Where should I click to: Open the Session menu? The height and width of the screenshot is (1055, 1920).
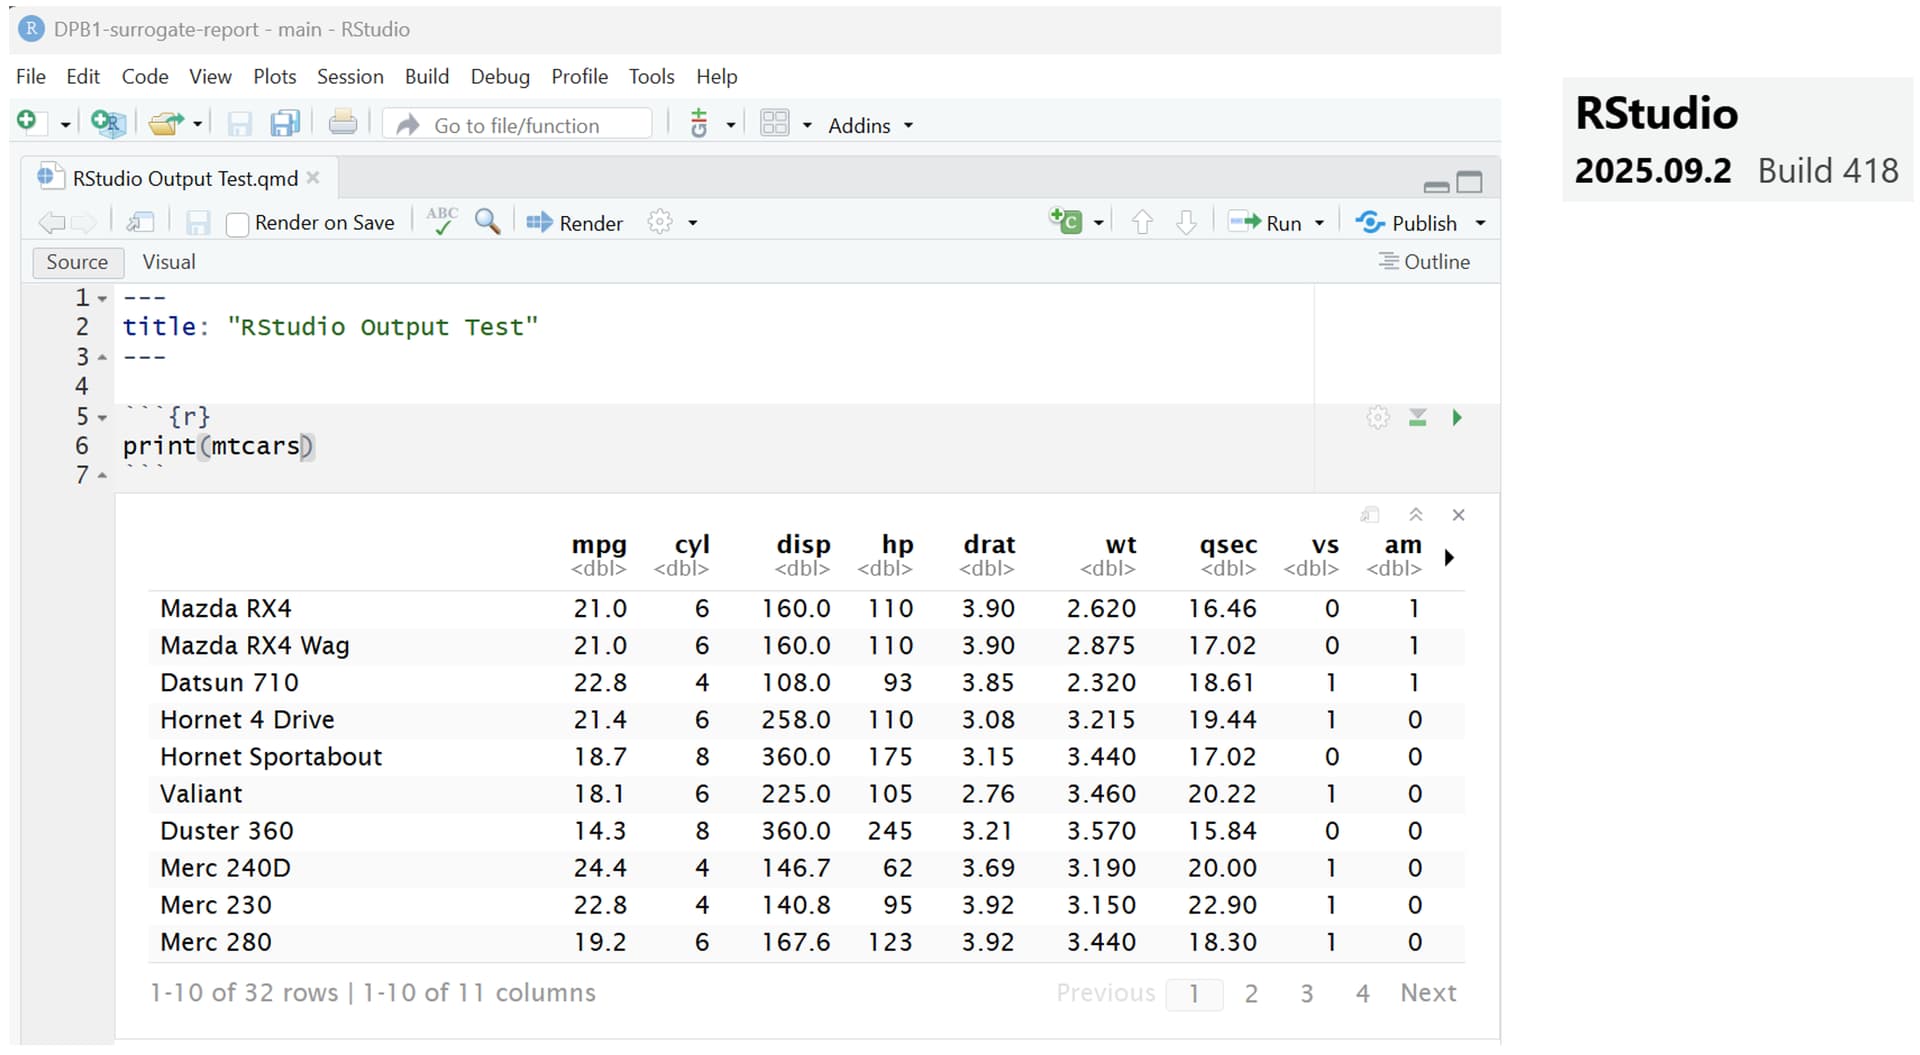(349, 77)
